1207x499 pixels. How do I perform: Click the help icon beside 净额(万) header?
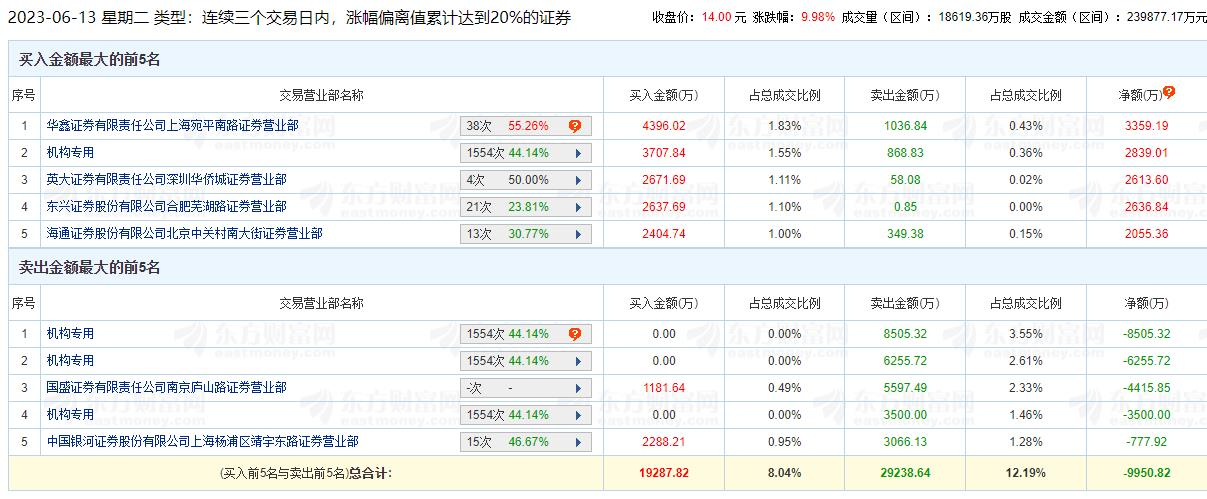point(1168,92)
